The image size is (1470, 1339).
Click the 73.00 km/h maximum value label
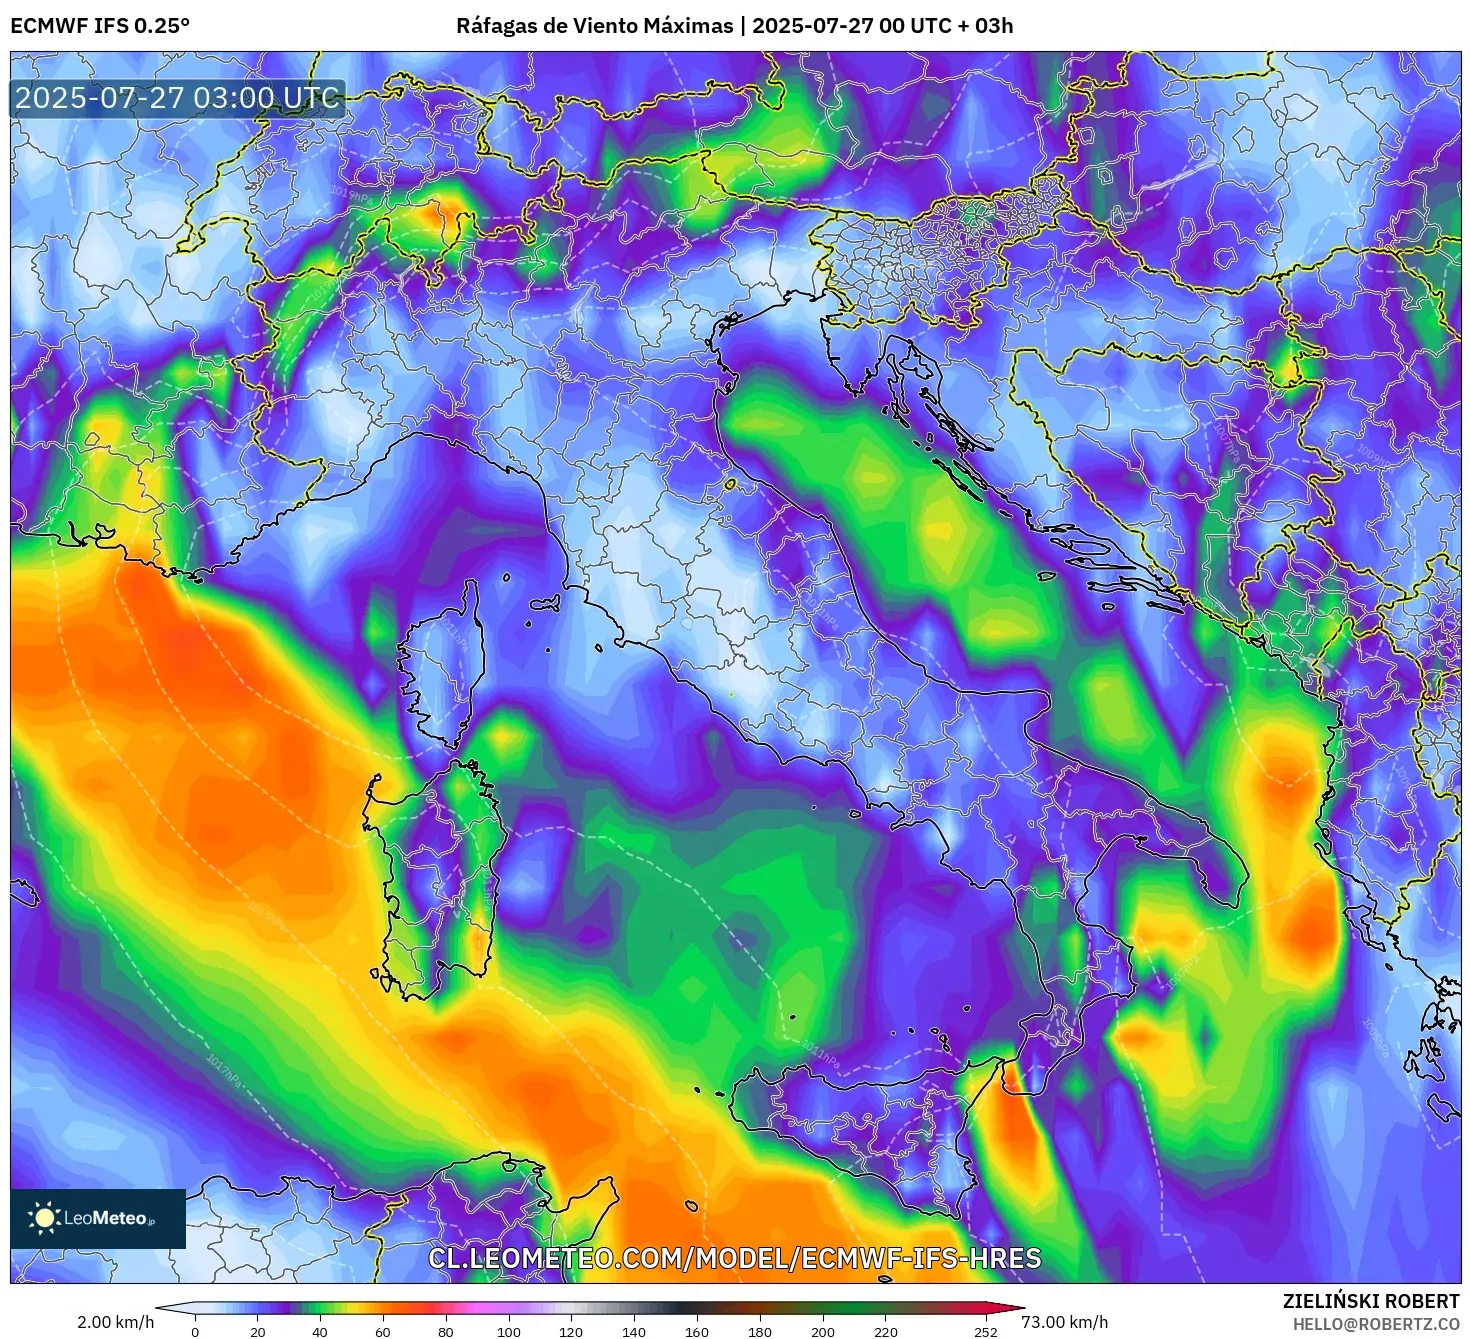[x=1064, y=1322]
